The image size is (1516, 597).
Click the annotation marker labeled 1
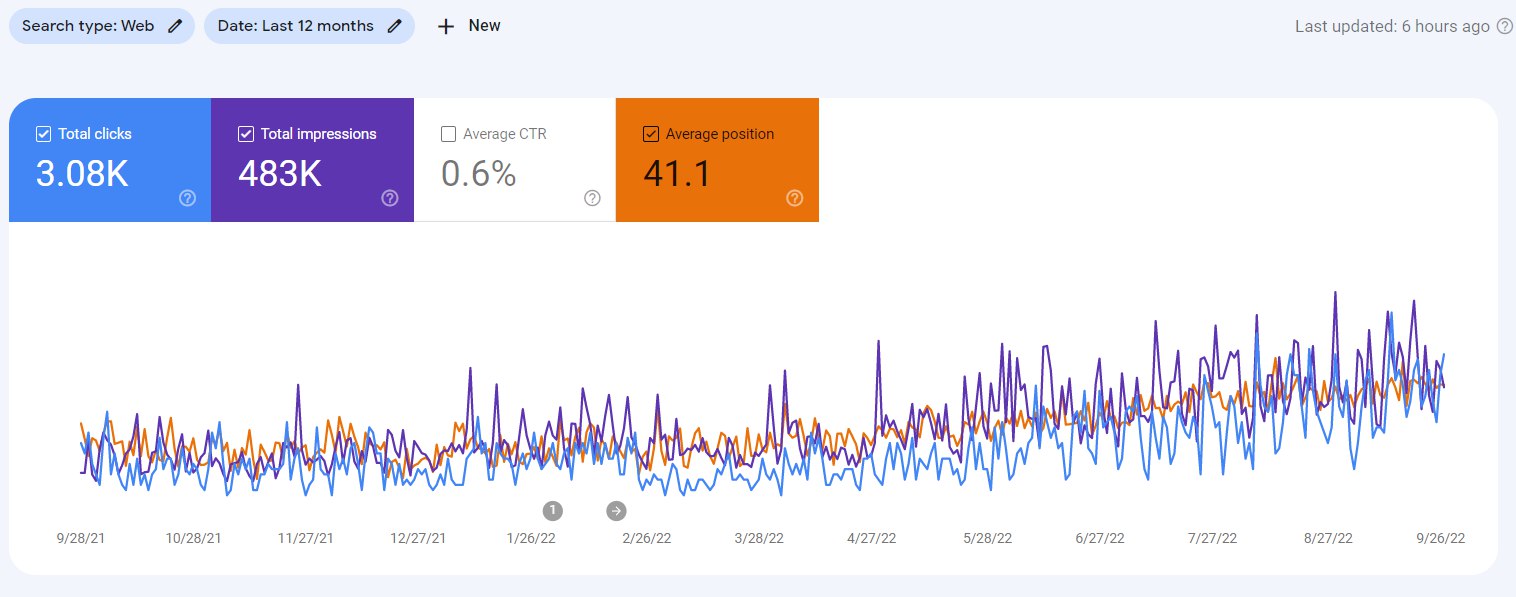pyautogui.click(x=552, y=511)
